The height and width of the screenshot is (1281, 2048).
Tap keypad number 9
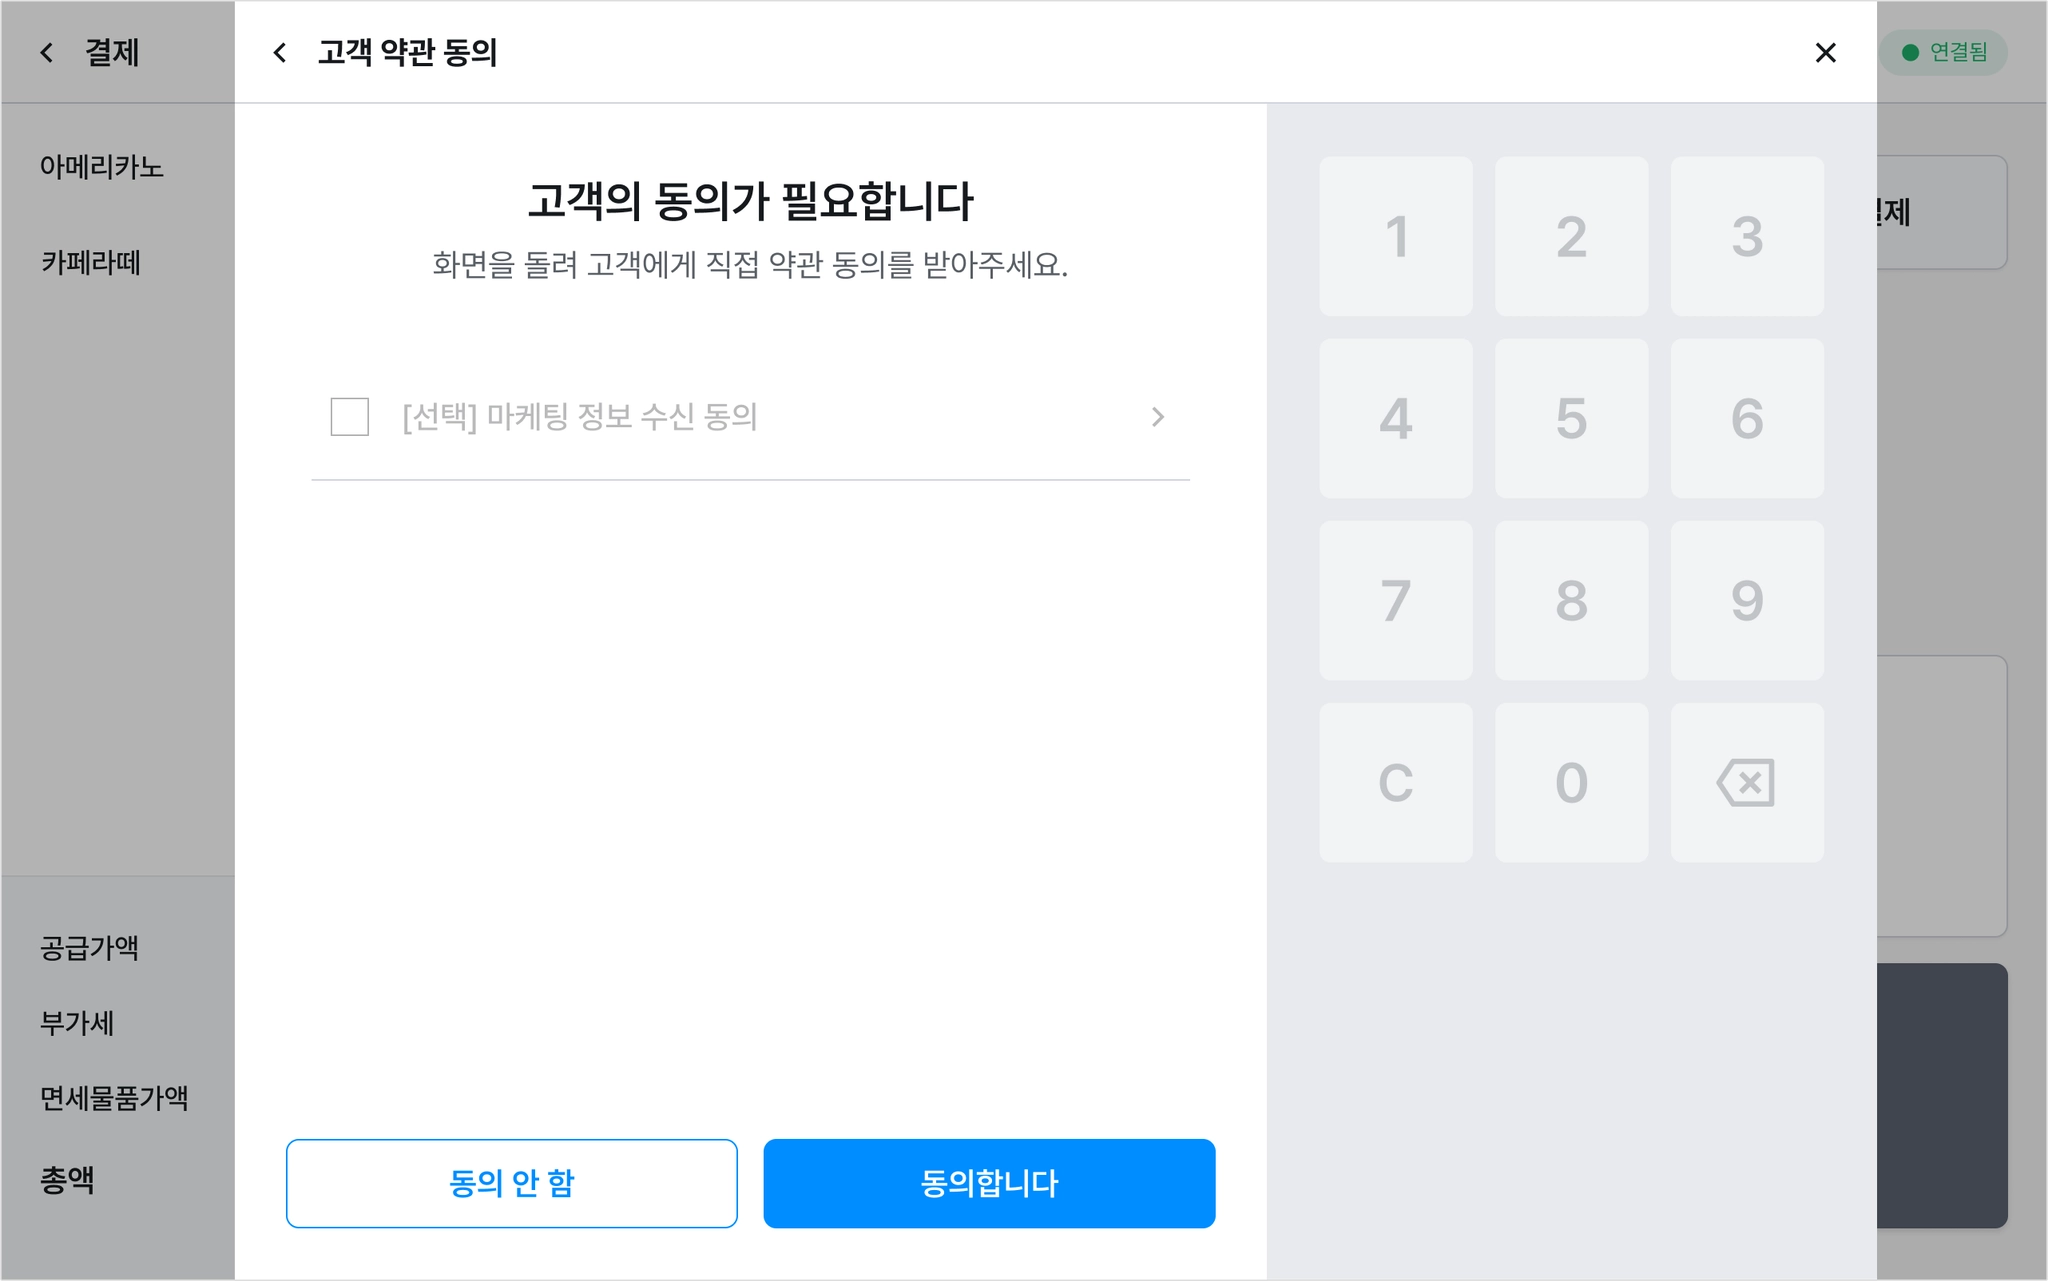1747,600
